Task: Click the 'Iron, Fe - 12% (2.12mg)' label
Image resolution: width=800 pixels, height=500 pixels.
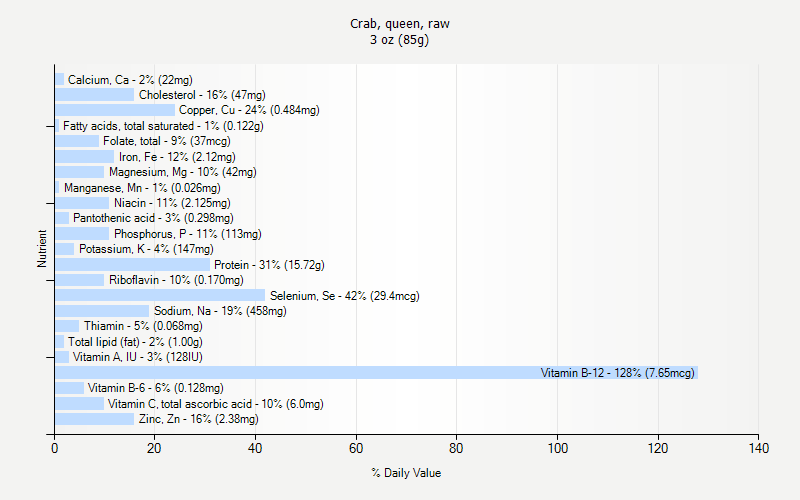Action: point(177,157)
